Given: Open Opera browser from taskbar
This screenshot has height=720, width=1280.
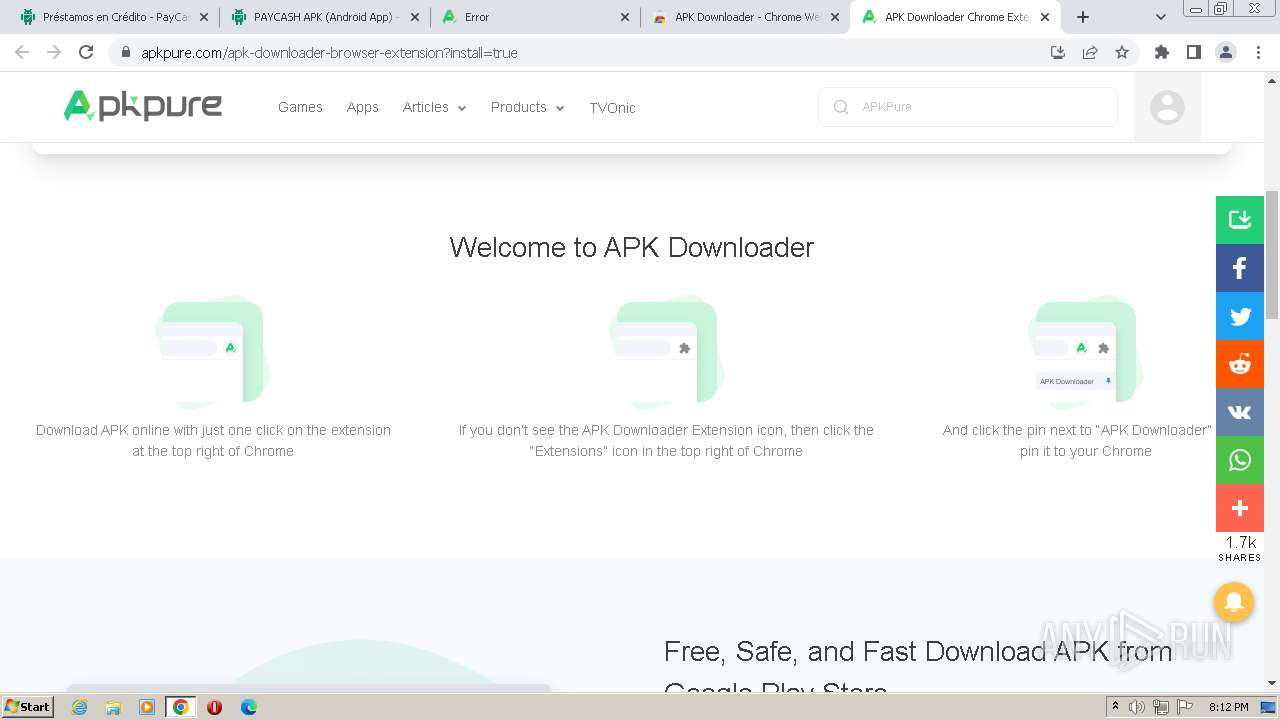Looking at the screenshot, I should [214, 707].
